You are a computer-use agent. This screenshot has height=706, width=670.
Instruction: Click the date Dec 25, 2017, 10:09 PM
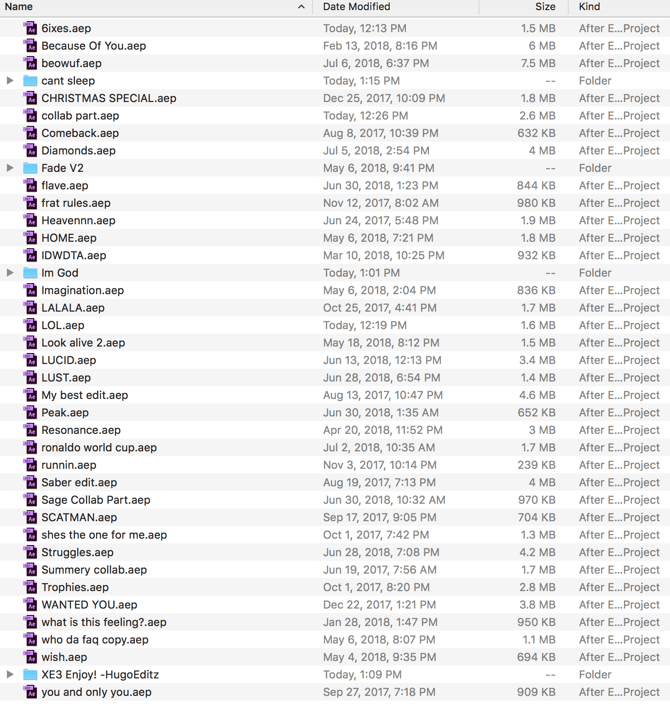(x=384, y=98)
